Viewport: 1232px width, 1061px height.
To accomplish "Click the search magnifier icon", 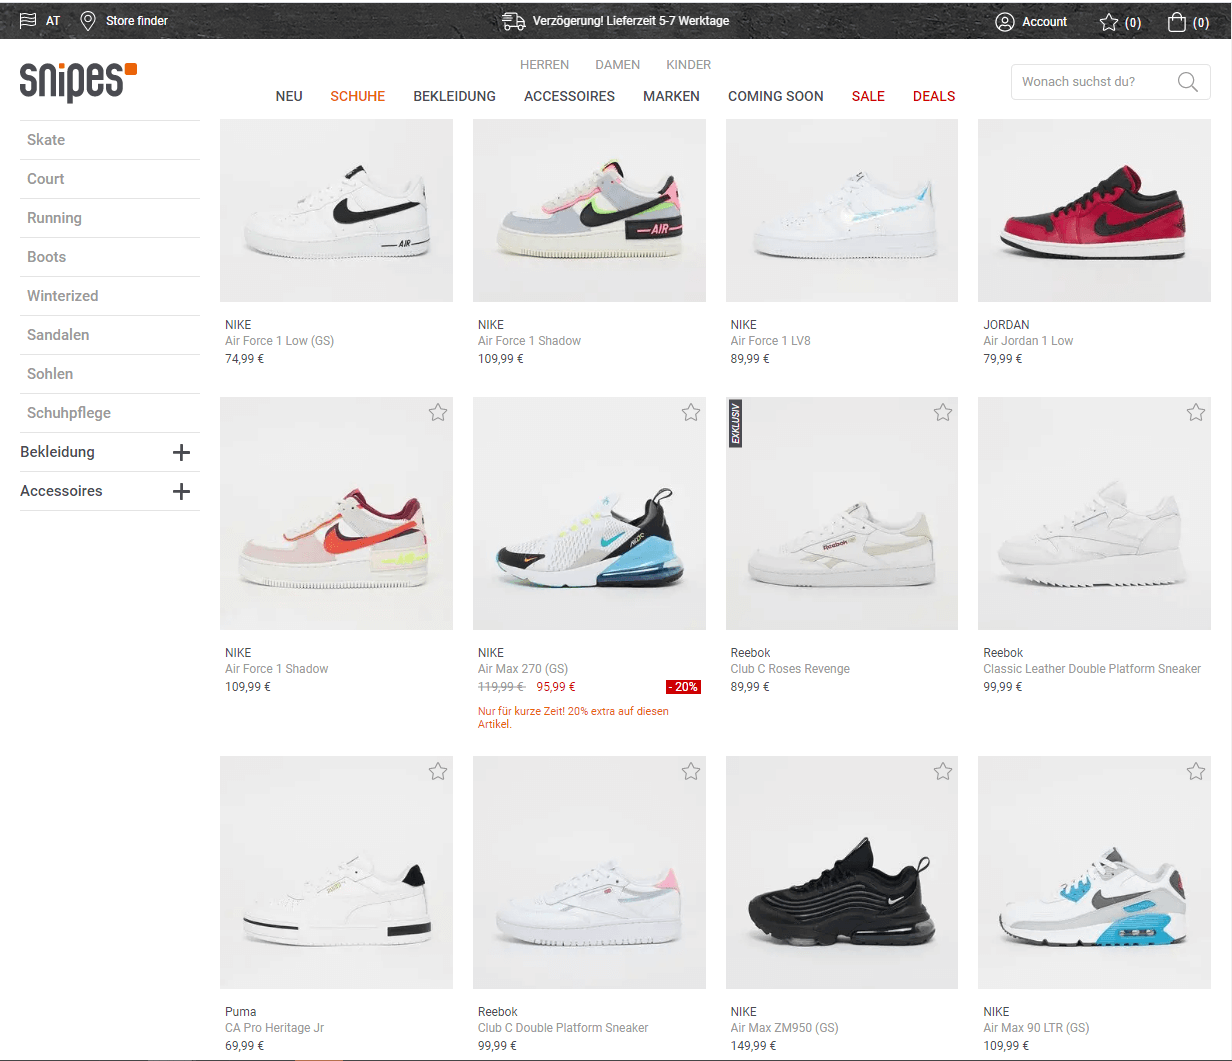I will coord(1187,82).
